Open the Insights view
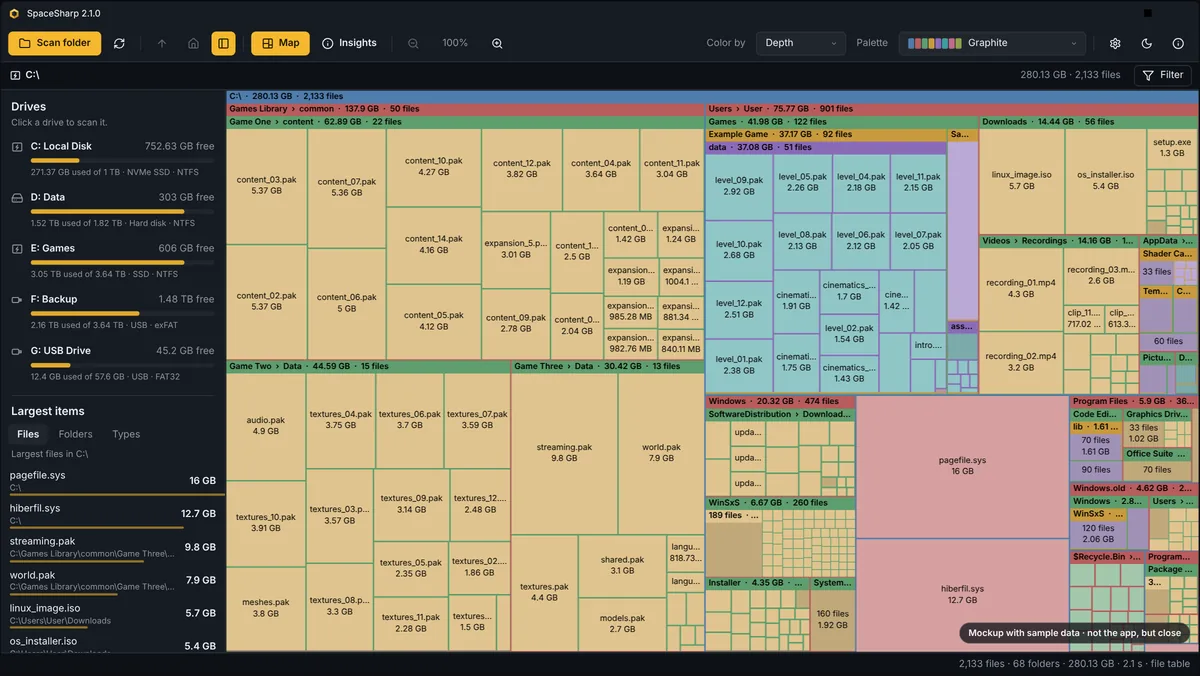Viewport: 1200px width, 676px height. (x=349, y=43)
